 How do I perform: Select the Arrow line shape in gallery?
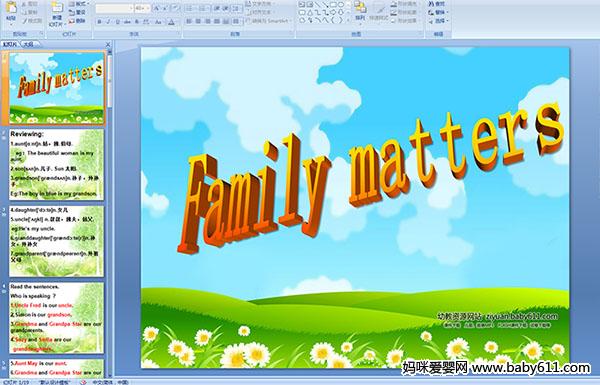point(325,5)
